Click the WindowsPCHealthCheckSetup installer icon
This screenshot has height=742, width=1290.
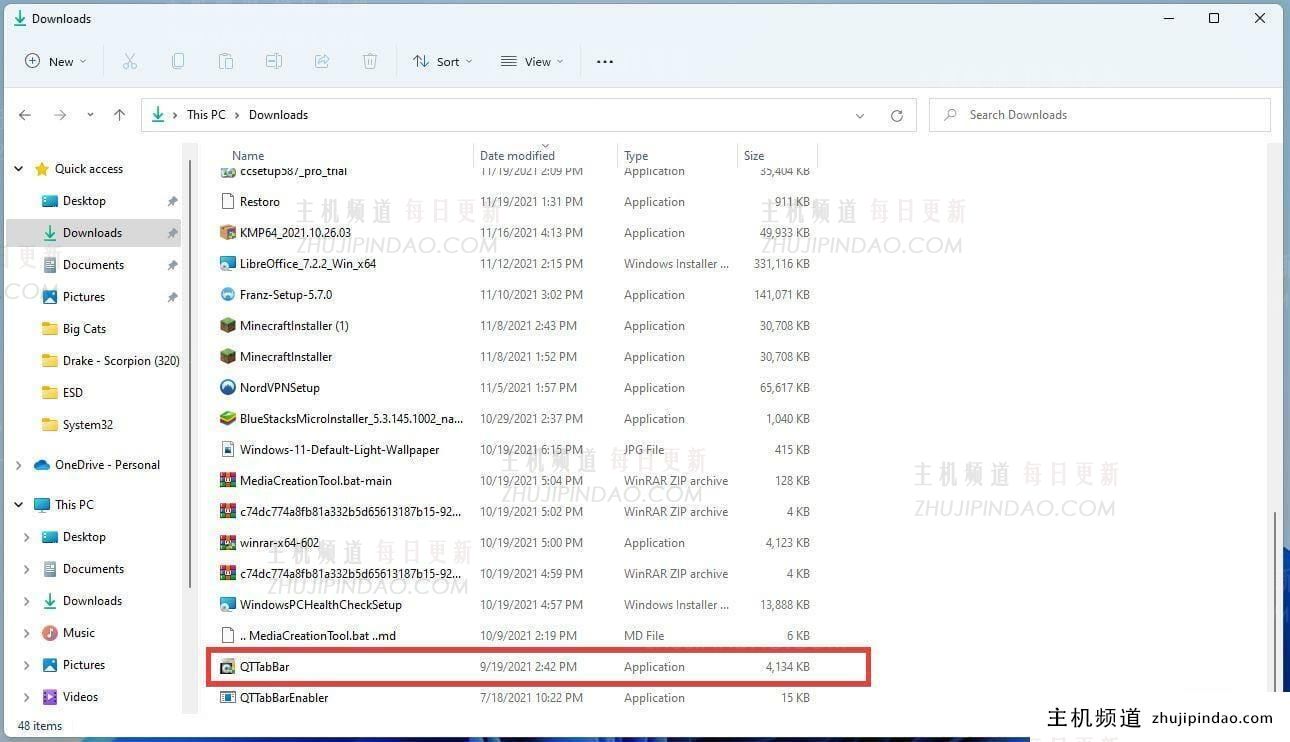click(228, 605)
